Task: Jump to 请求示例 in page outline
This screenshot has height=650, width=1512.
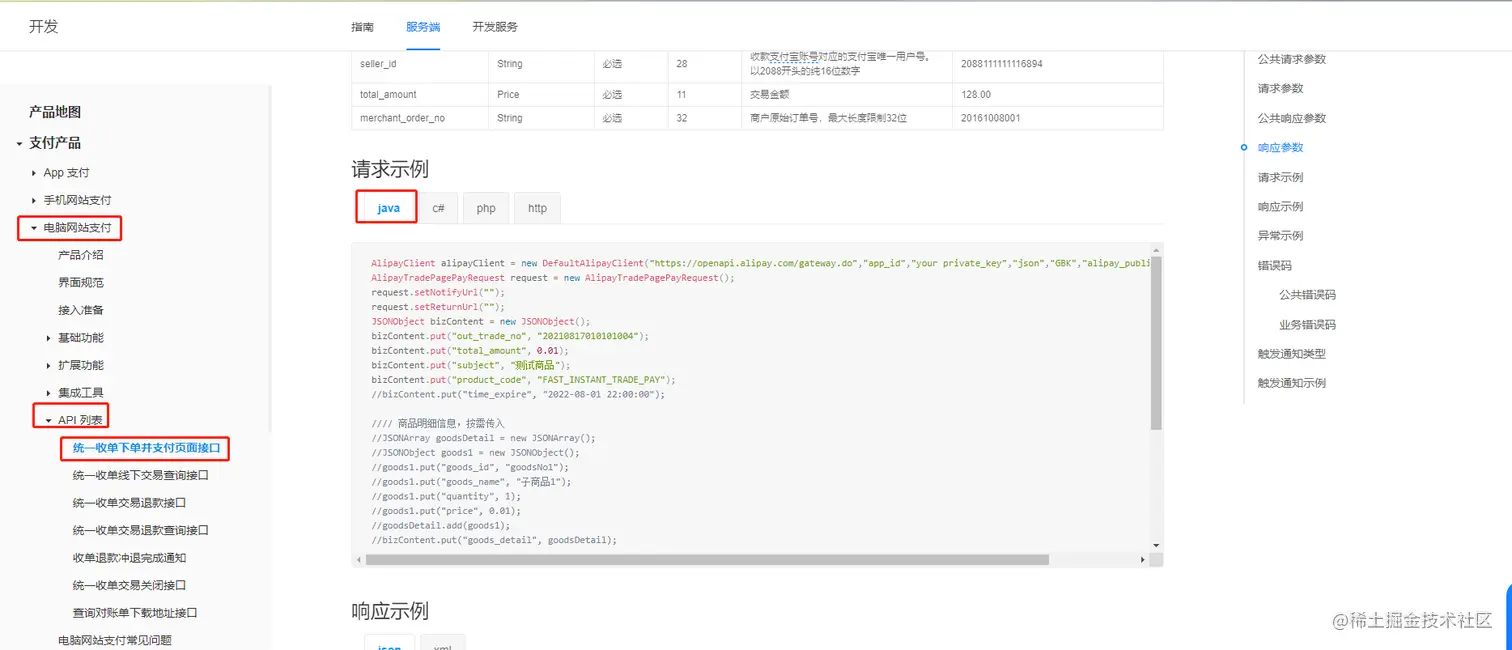Action: pos(1281,177)
